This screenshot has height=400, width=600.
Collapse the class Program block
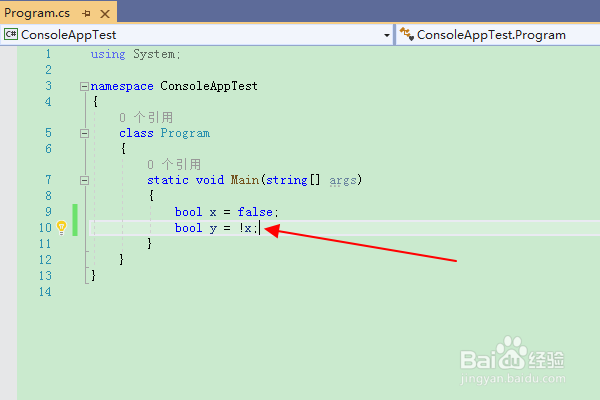[x=84, y=133]
